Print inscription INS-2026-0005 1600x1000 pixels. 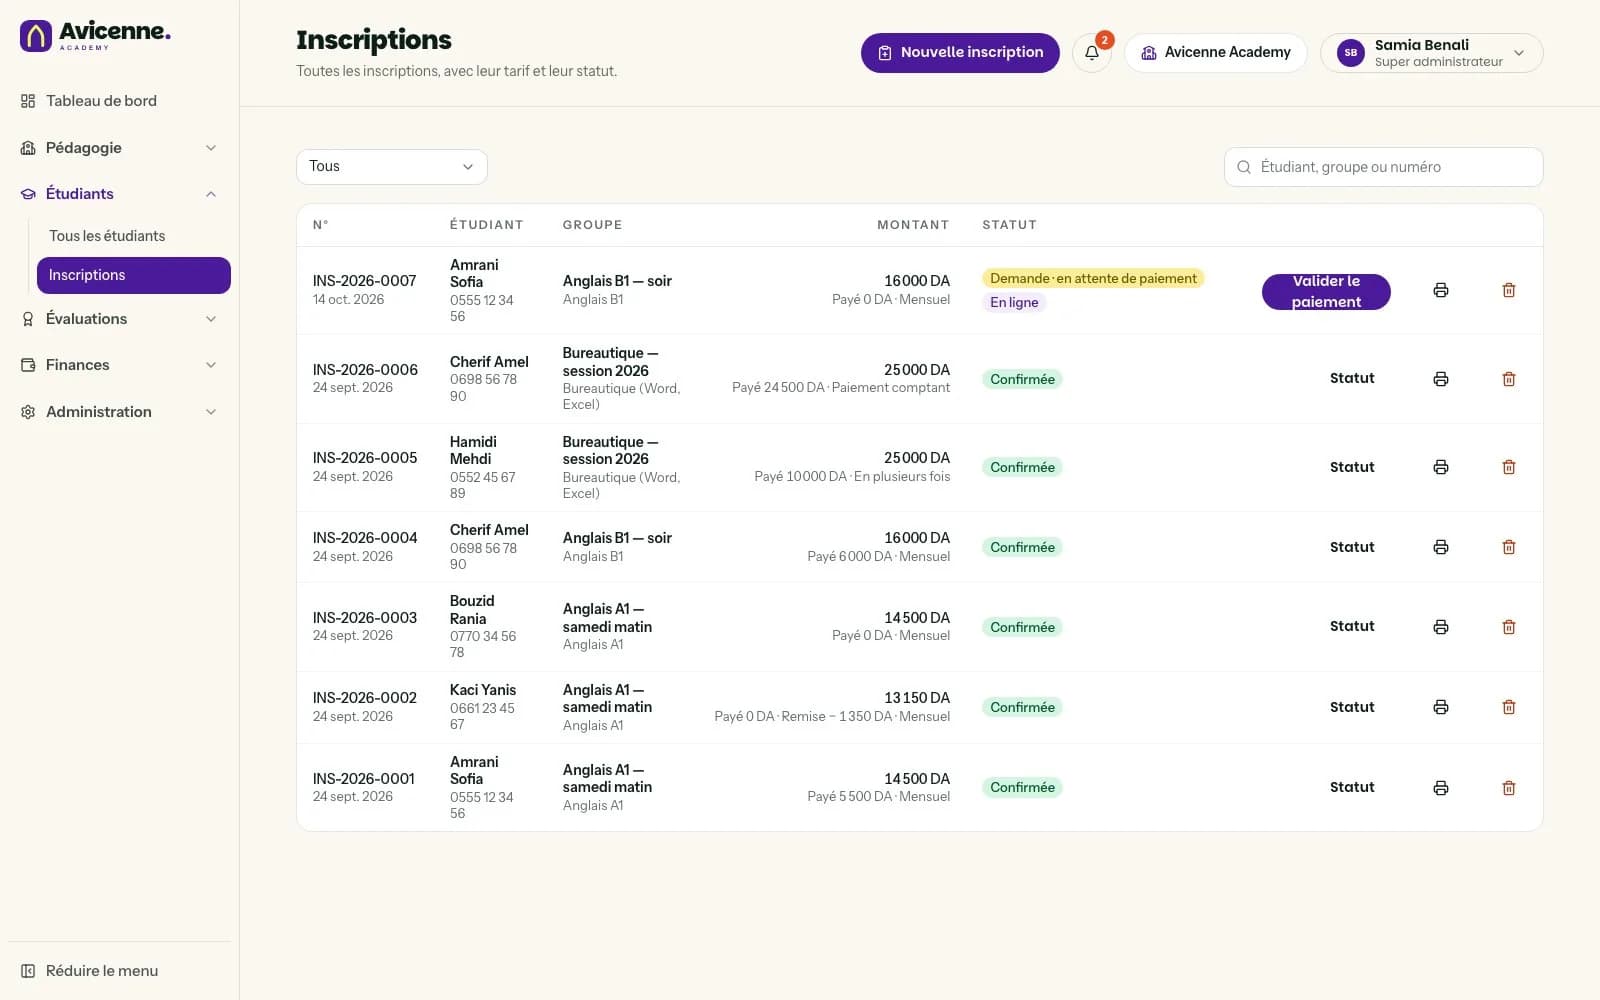[x=1440, y=467]
